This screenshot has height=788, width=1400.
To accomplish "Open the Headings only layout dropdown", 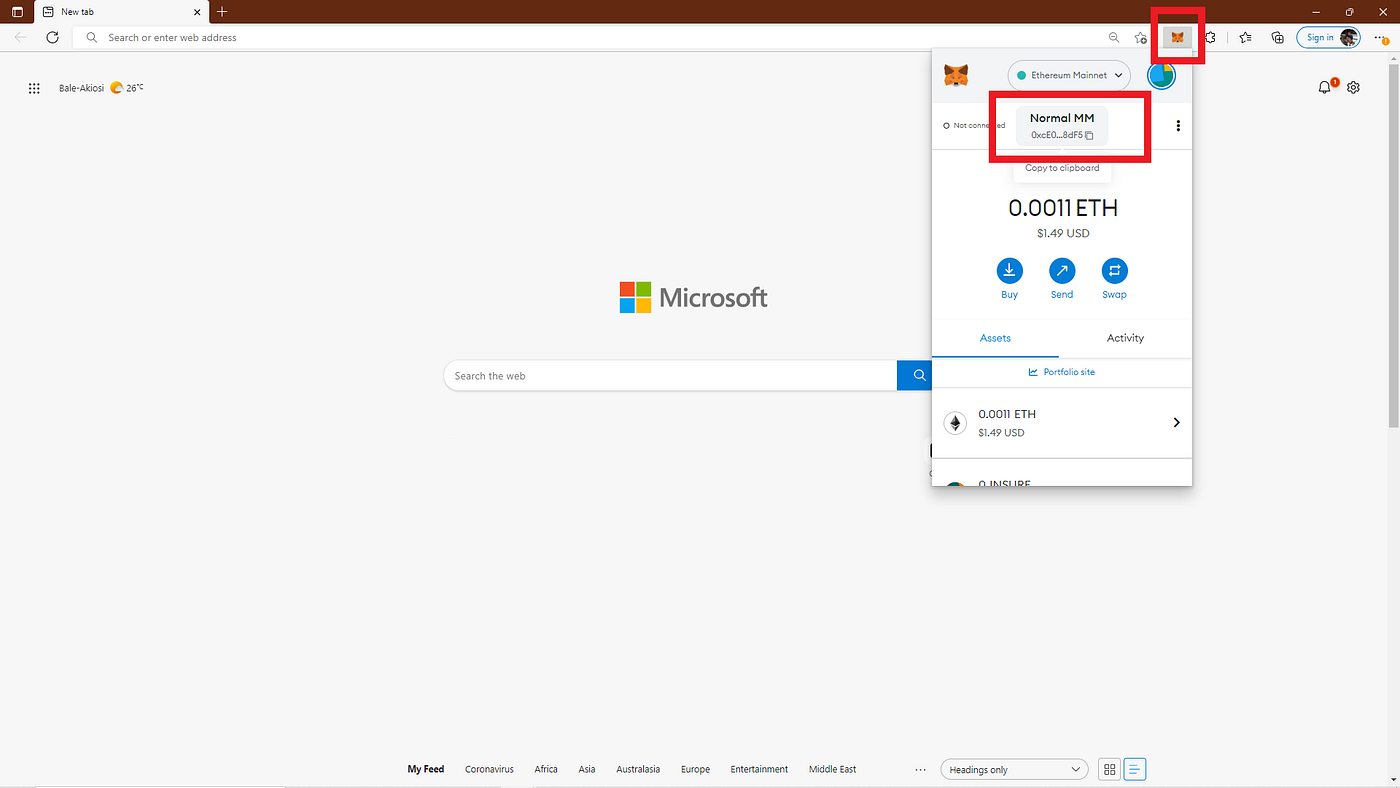I will click(1014, 769).
